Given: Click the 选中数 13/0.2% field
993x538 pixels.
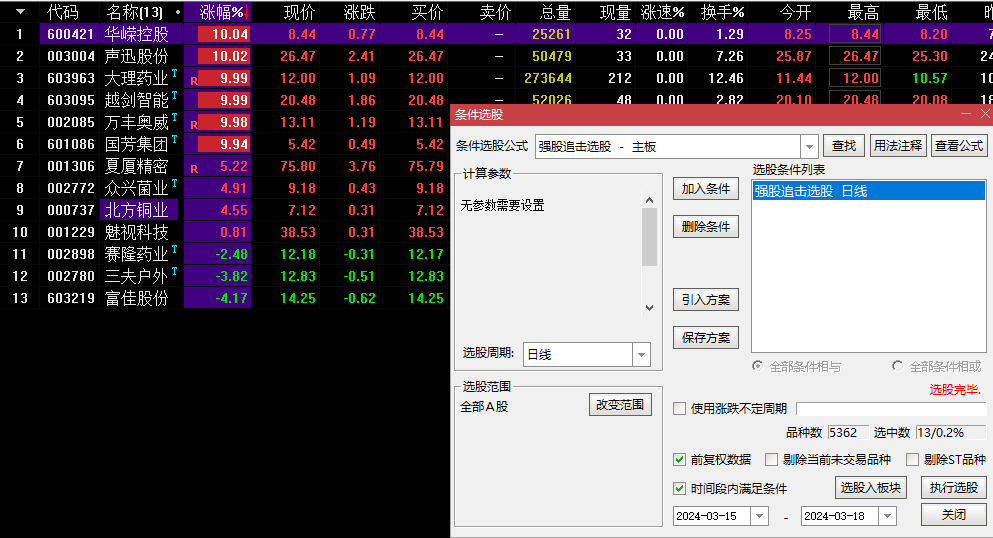Looking at the screenshot, I should click(951, 433).
